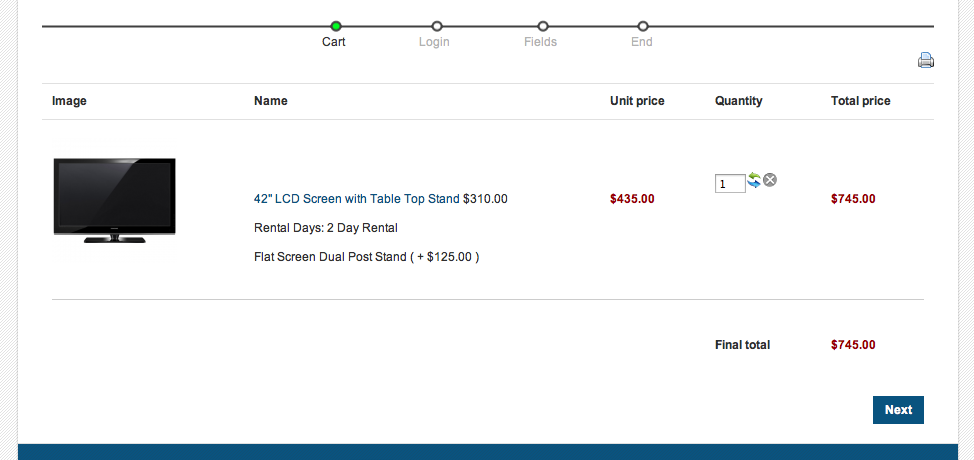The height and width of the screenshot is (460, 974).
Task: Click the Total price column header
Action: tap(860, 101)
